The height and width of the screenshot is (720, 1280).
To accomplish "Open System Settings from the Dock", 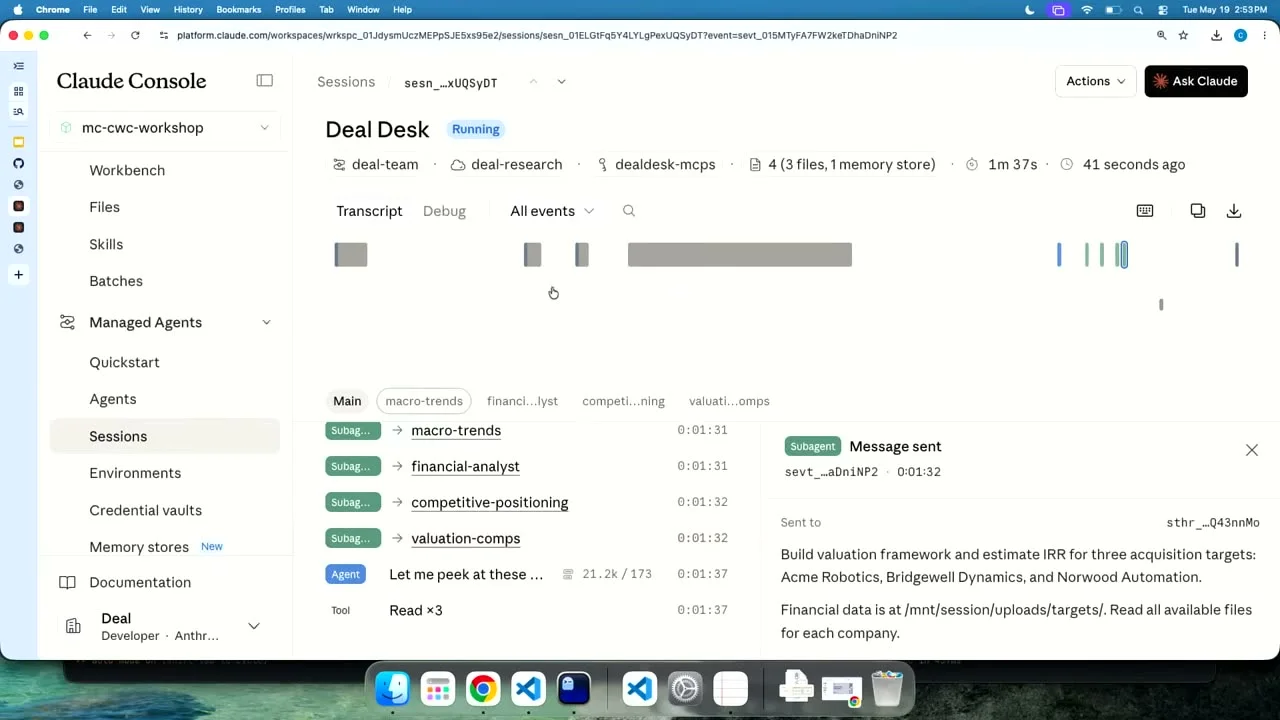I will click(x=685, y=688).
